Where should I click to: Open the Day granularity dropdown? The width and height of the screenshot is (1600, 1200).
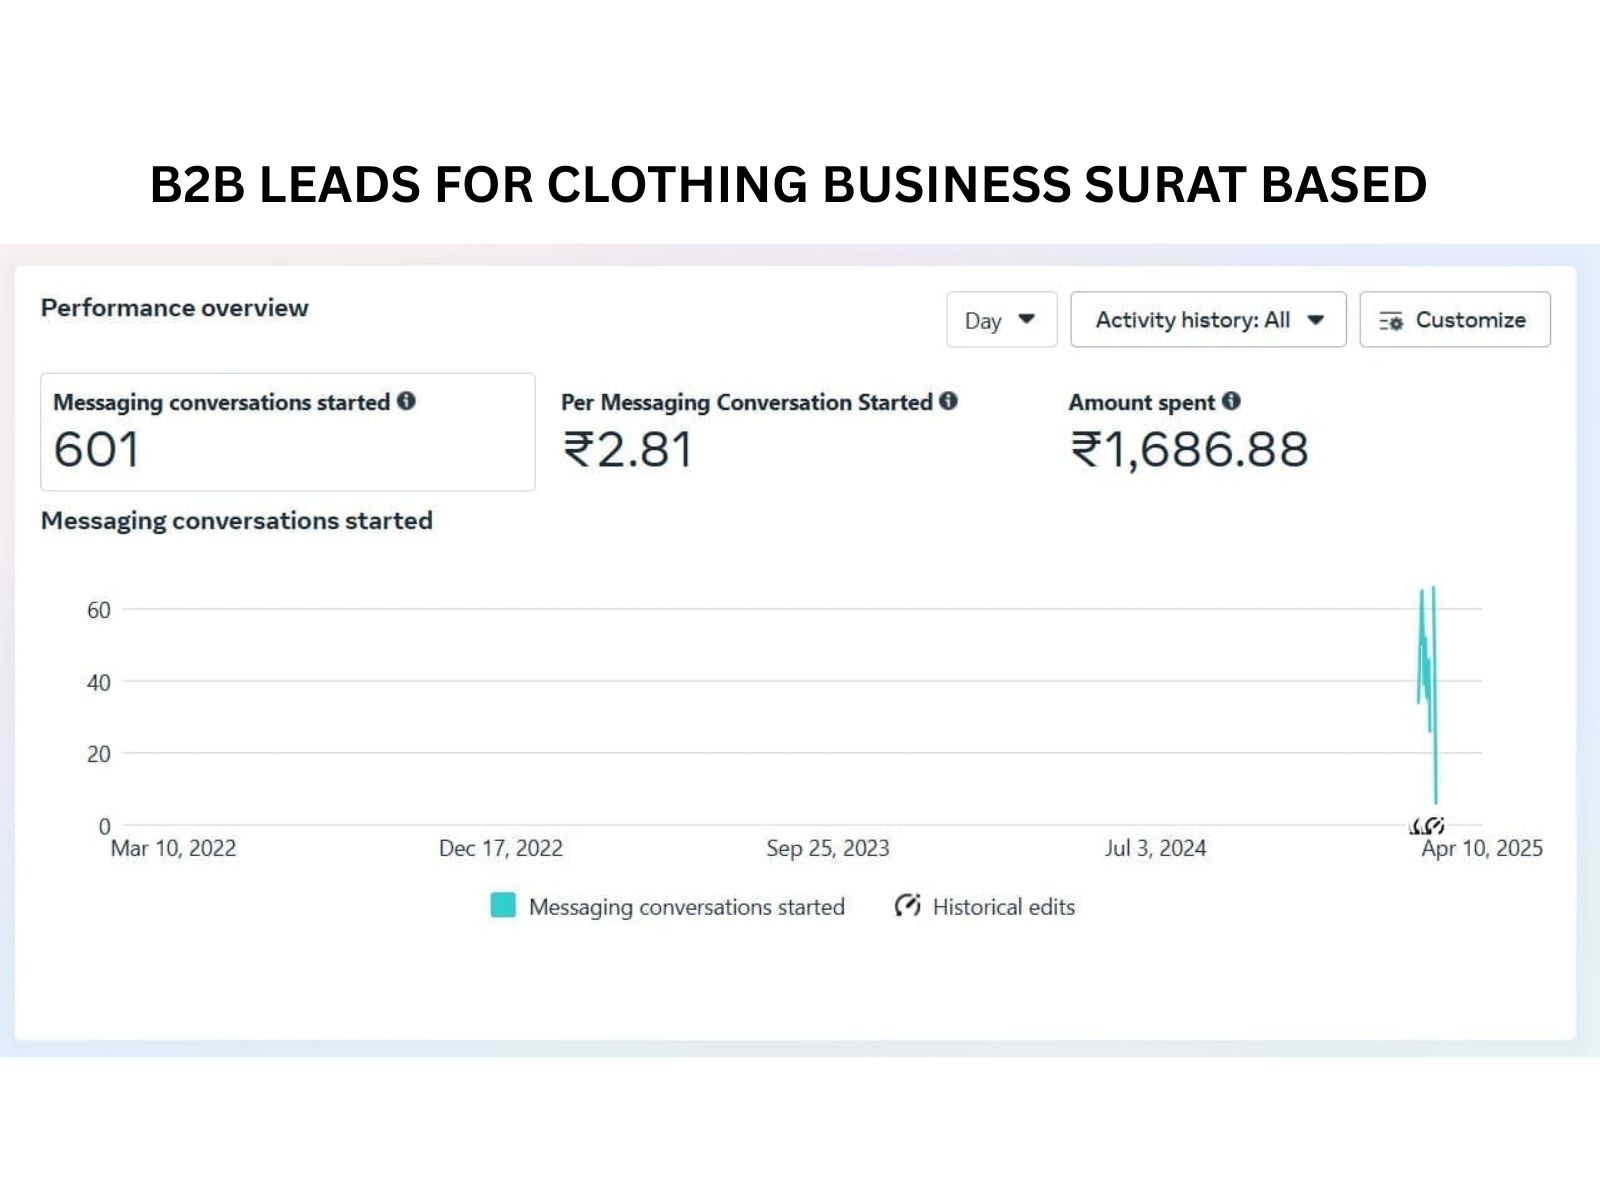click(x=1001, y=320)
